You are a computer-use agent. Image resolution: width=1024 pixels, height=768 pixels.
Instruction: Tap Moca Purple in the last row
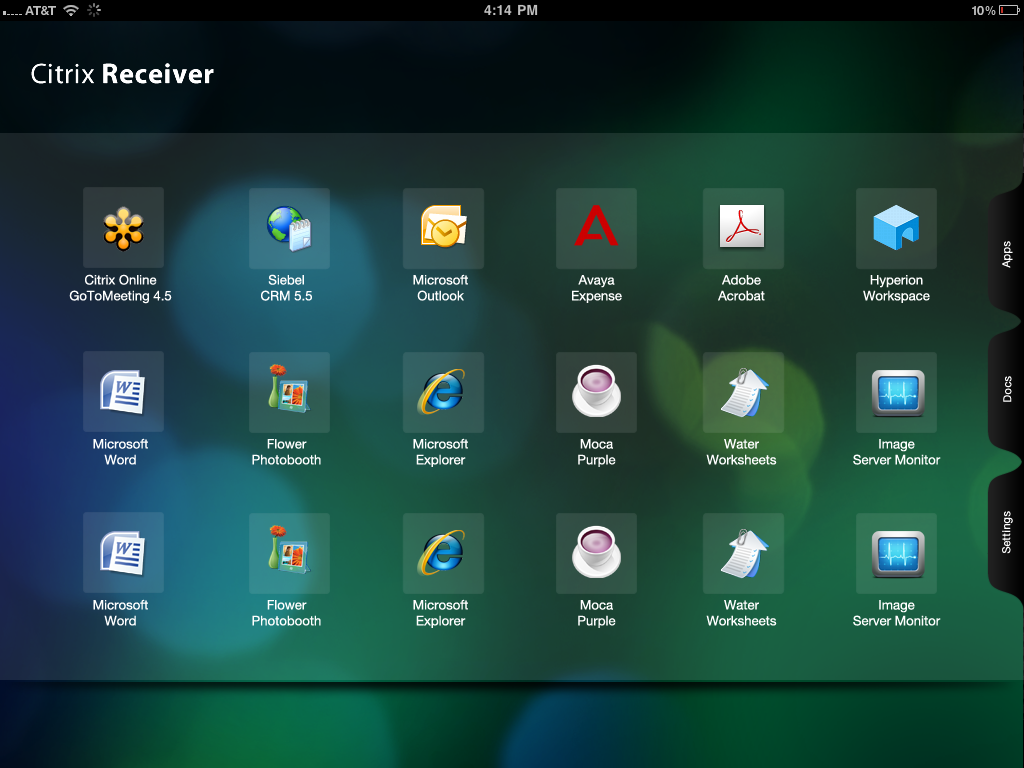pos(596,552)
